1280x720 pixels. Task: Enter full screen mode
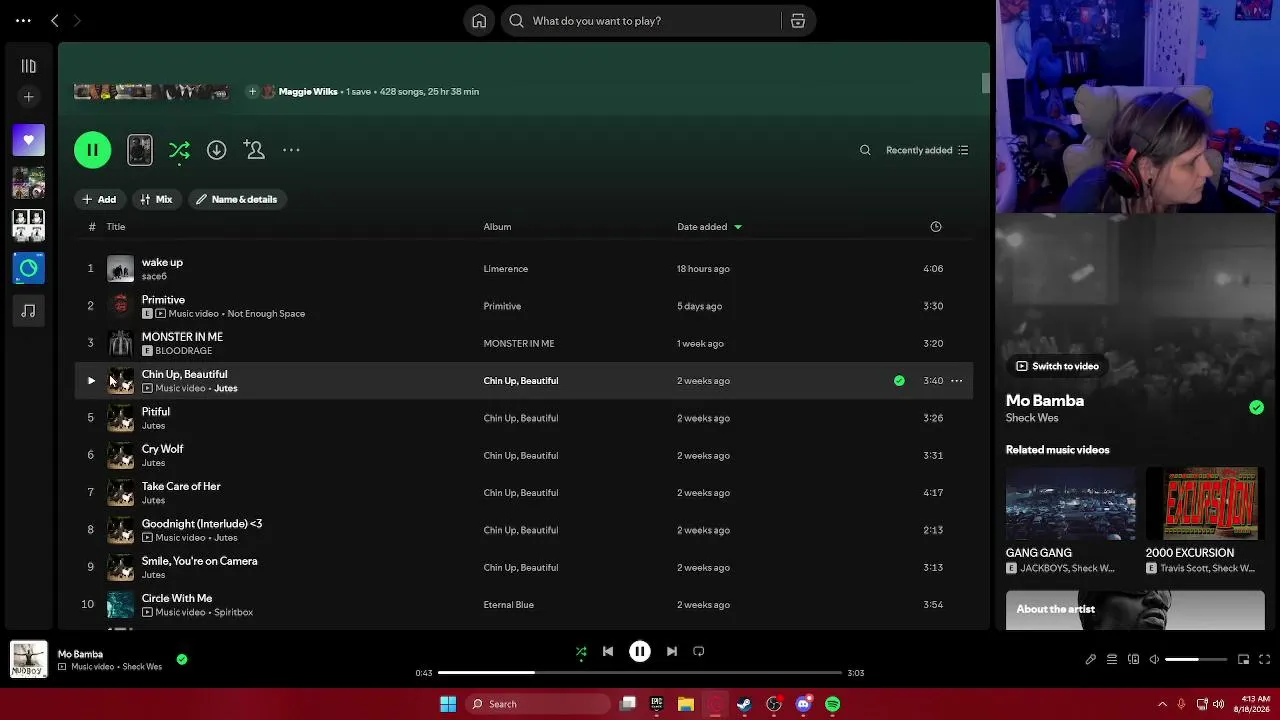1264,660
